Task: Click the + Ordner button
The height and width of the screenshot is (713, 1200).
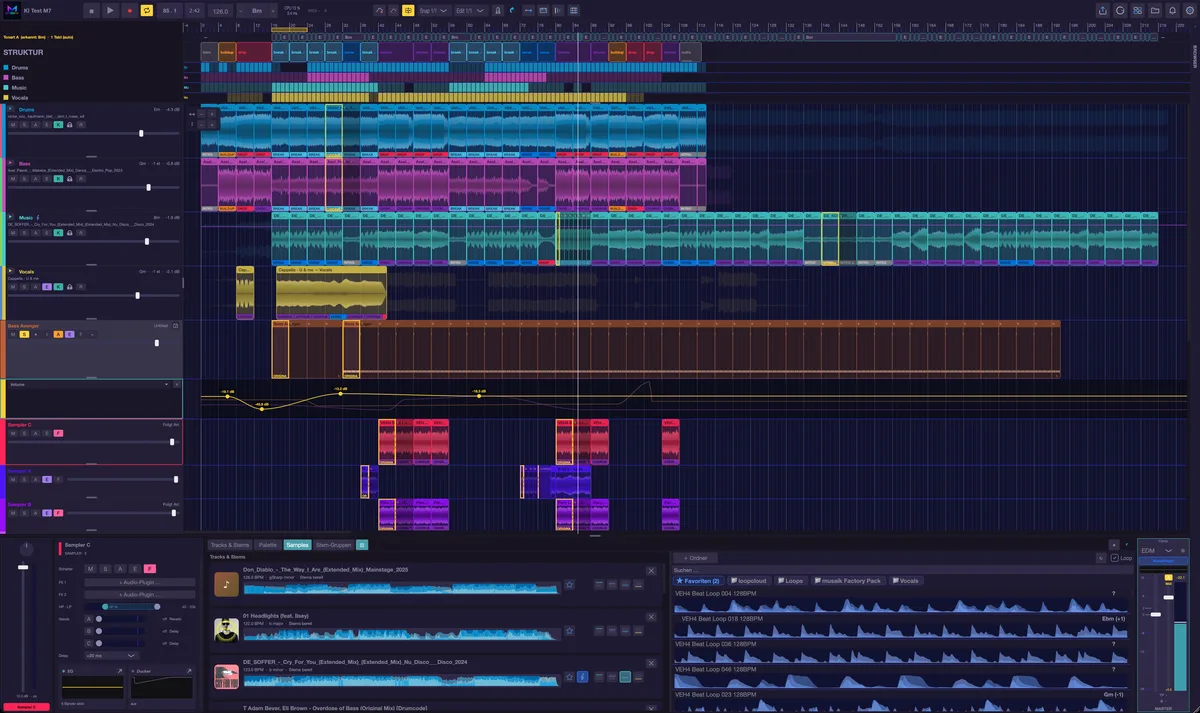Action: pos(694,558)
